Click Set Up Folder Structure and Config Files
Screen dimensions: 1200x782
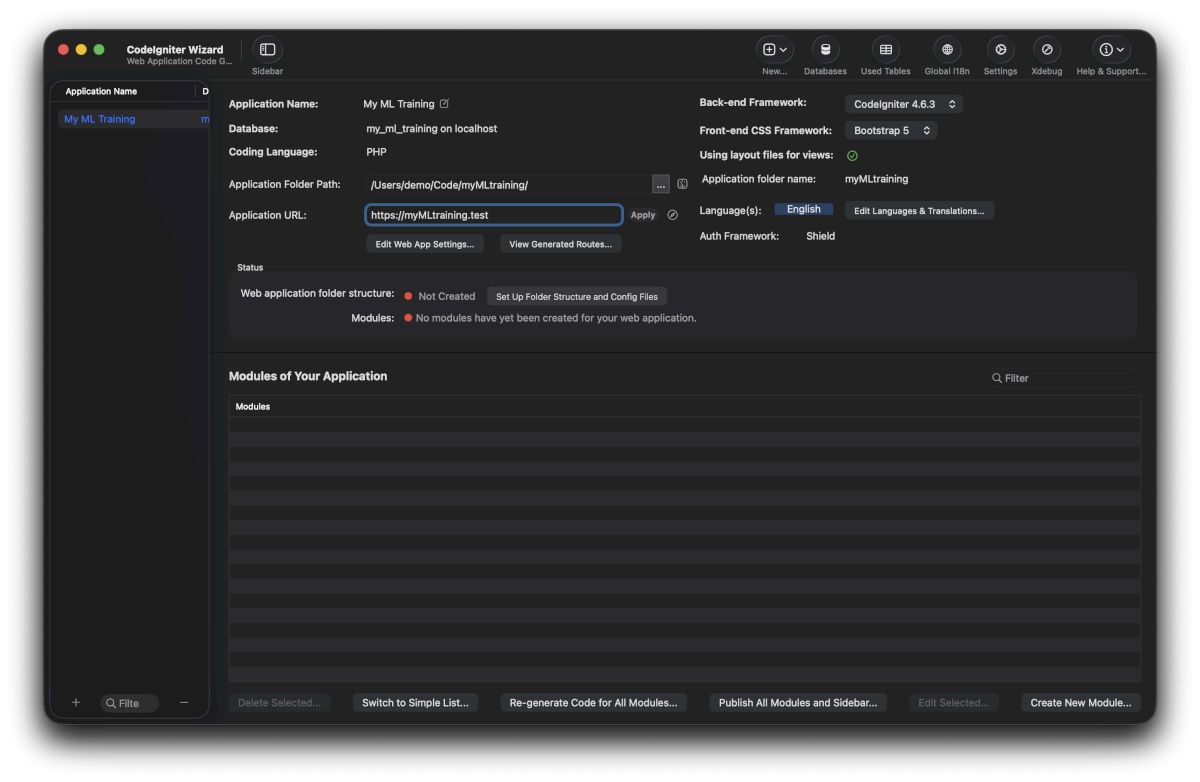[x=577, y=297]
